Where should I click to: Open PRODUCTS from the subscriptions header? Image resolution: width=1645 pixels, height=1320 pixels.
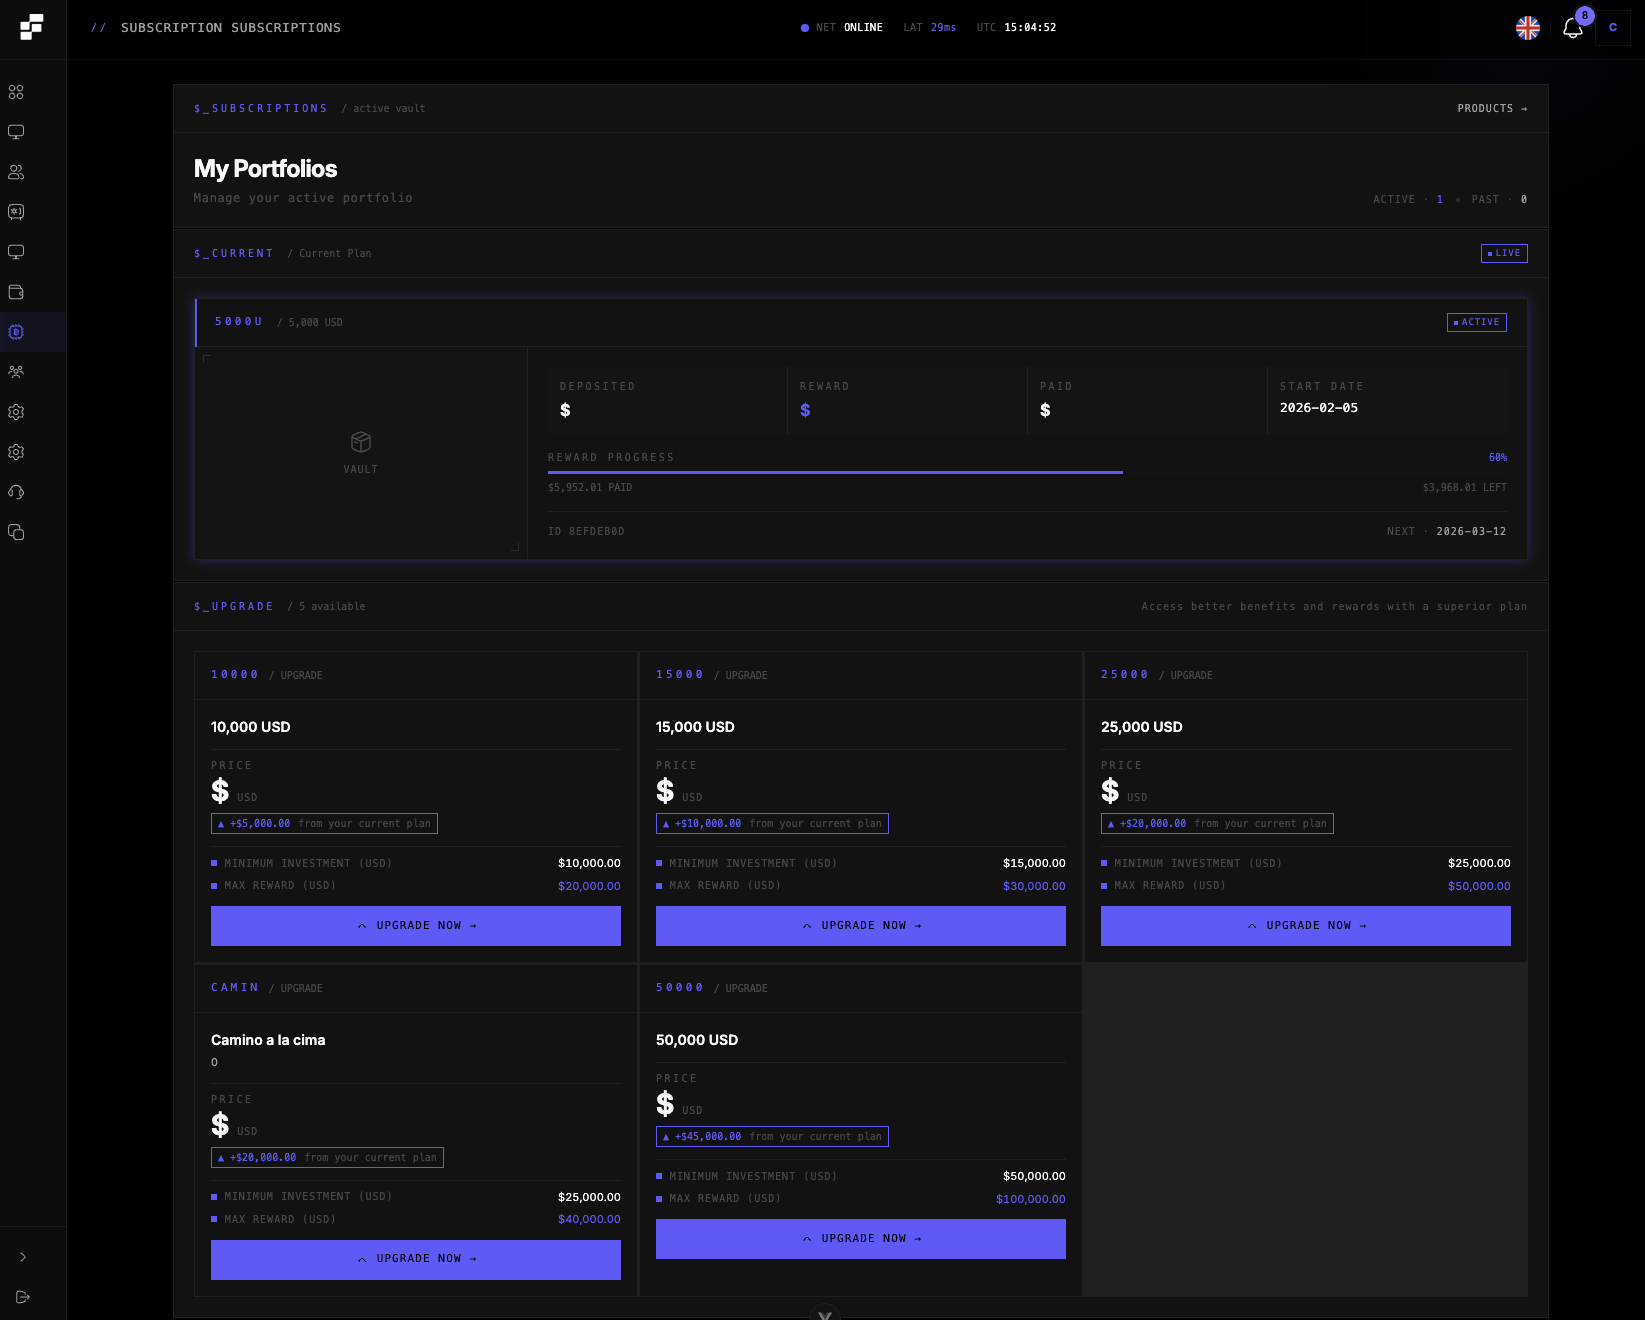click(1492, 108)
